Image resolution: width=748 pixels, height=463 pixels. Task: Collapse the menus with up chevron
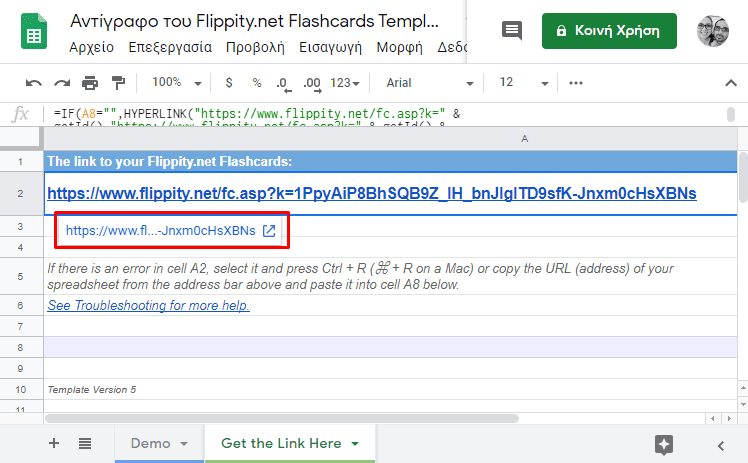pyautogui.click(x=730, y=83)
